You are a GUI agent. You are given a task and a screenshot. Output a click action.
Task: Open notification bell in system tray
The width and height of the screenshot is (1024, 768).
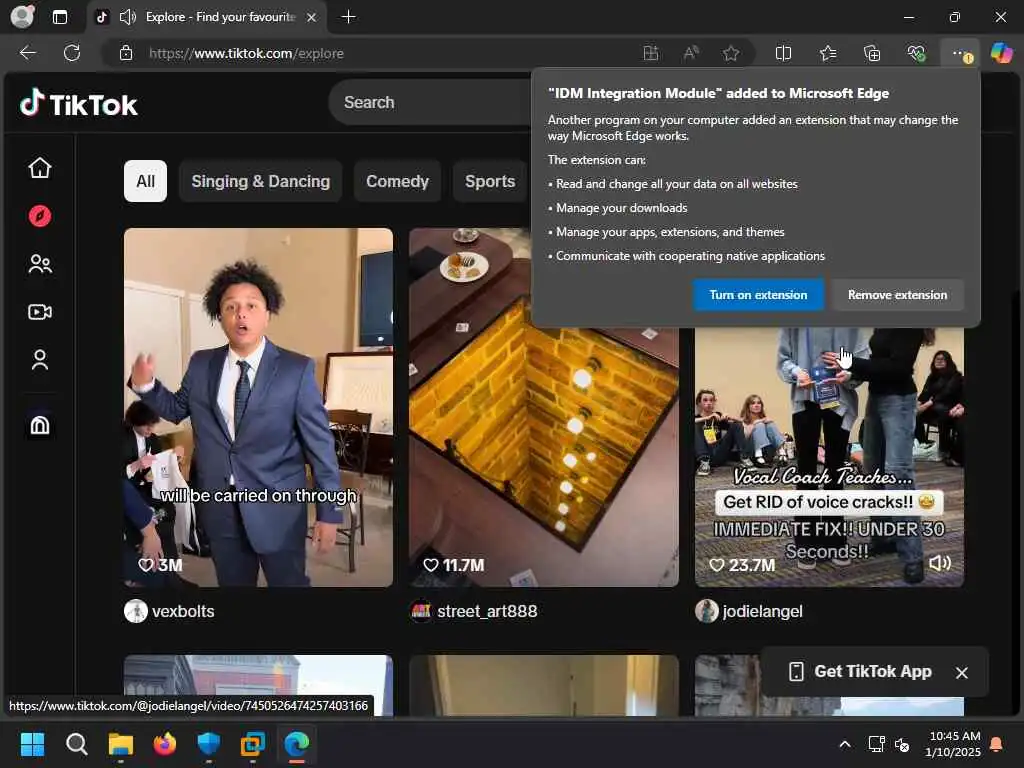click(997, 744)
